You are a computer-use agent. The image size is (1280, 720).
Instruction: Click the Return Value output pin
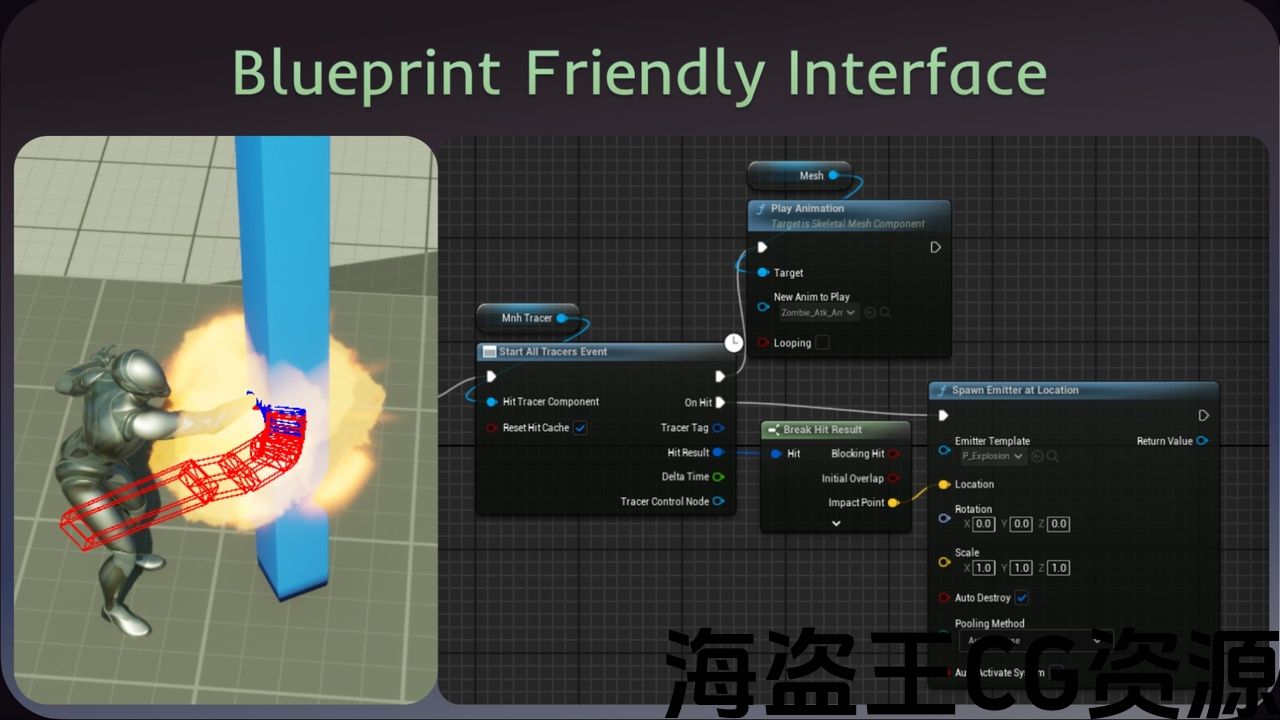pyautogui.click(x=1202, y=441)
